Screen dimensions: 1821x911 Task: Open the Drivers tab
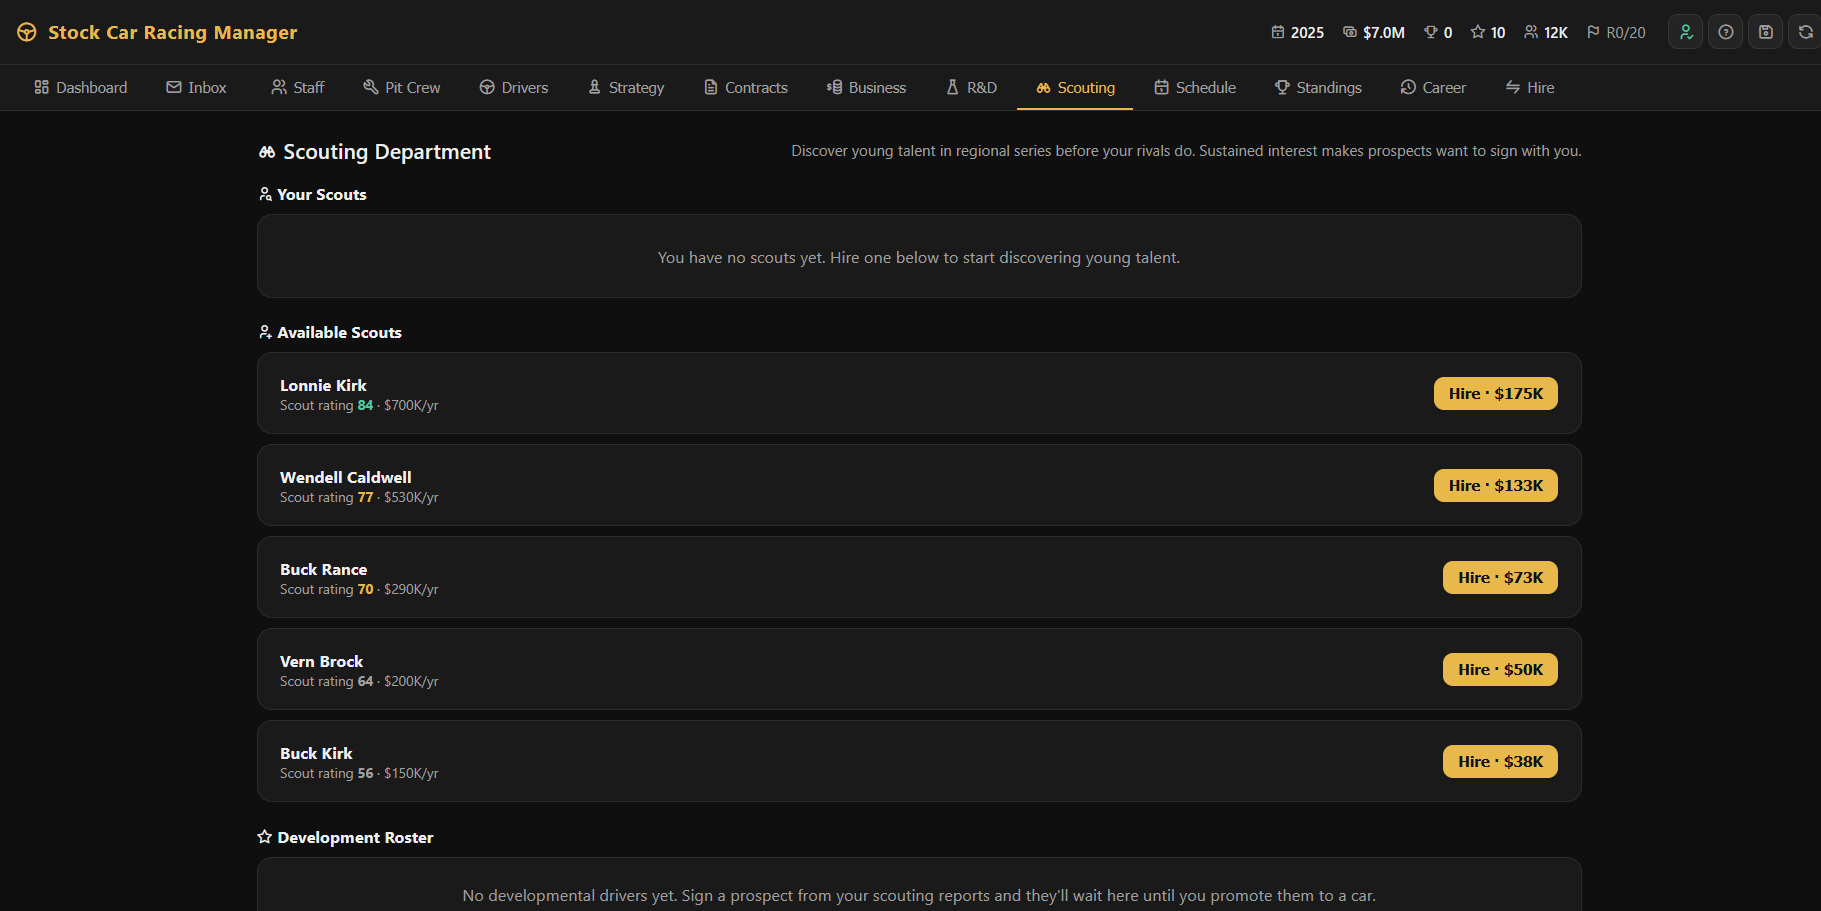(514, 87)
